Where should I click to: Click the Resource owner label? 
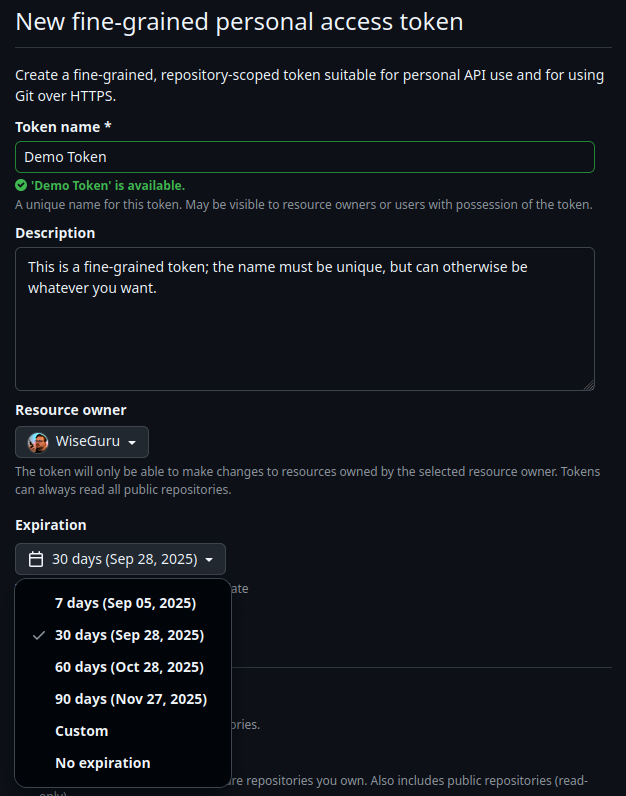[x=70, y=410]
